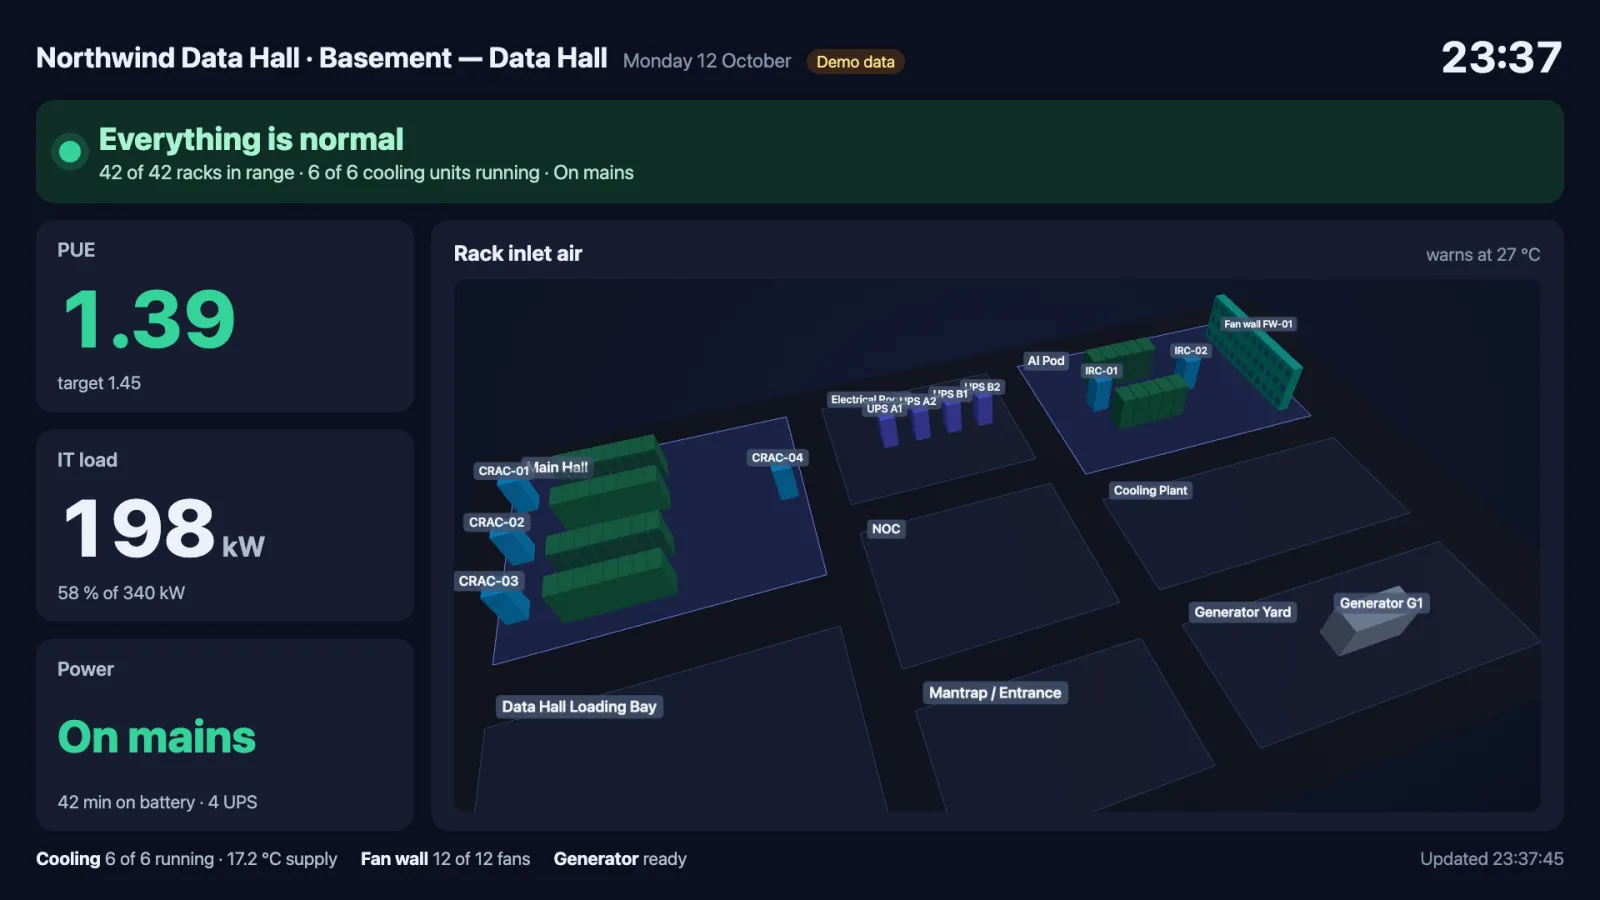The height and width of the screenshot is (900, 1600).
Task: Select the CRAC-04 cooling unit label
Action: [x=777, y=458]
